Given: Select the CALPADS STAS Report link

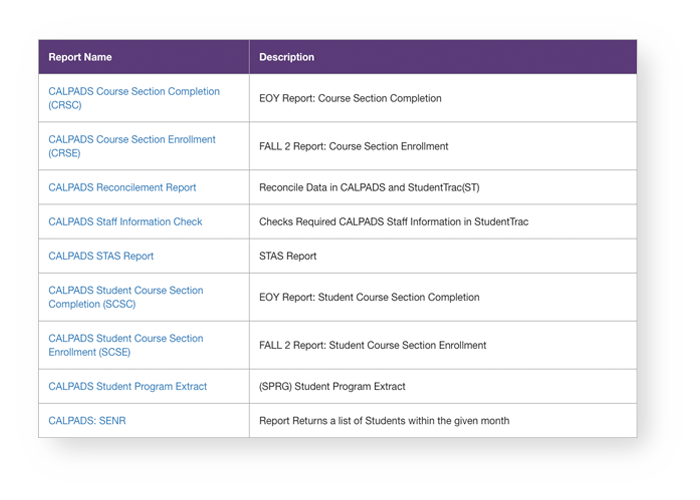Looking at the screenshot, I should 101,256.
